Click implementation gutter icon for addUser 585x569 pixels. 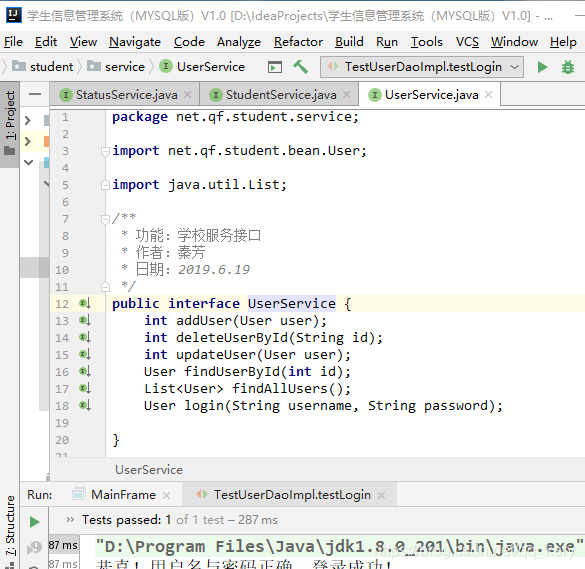click(85, 320)
